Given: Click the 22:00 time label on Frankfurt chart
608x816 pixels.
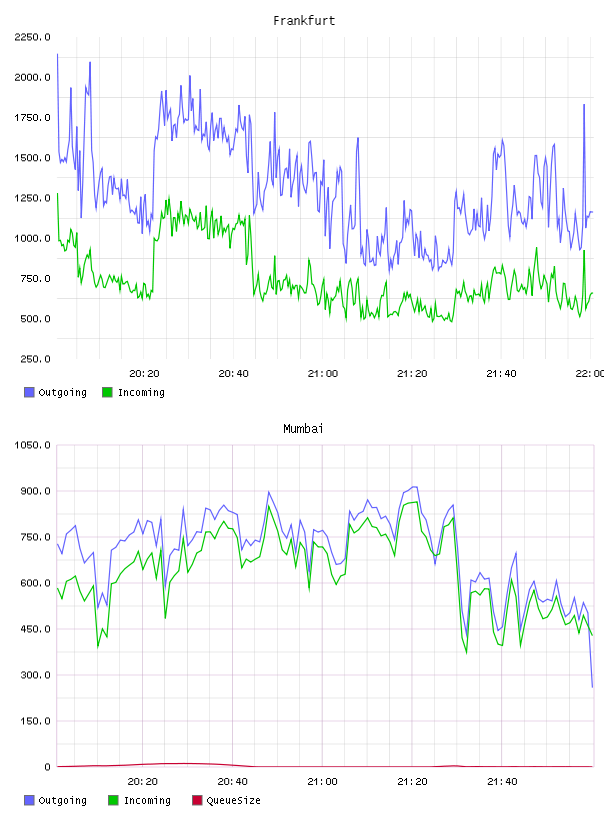Looking at the screenshot, I should pyautogui.click(x=590, y=374).
